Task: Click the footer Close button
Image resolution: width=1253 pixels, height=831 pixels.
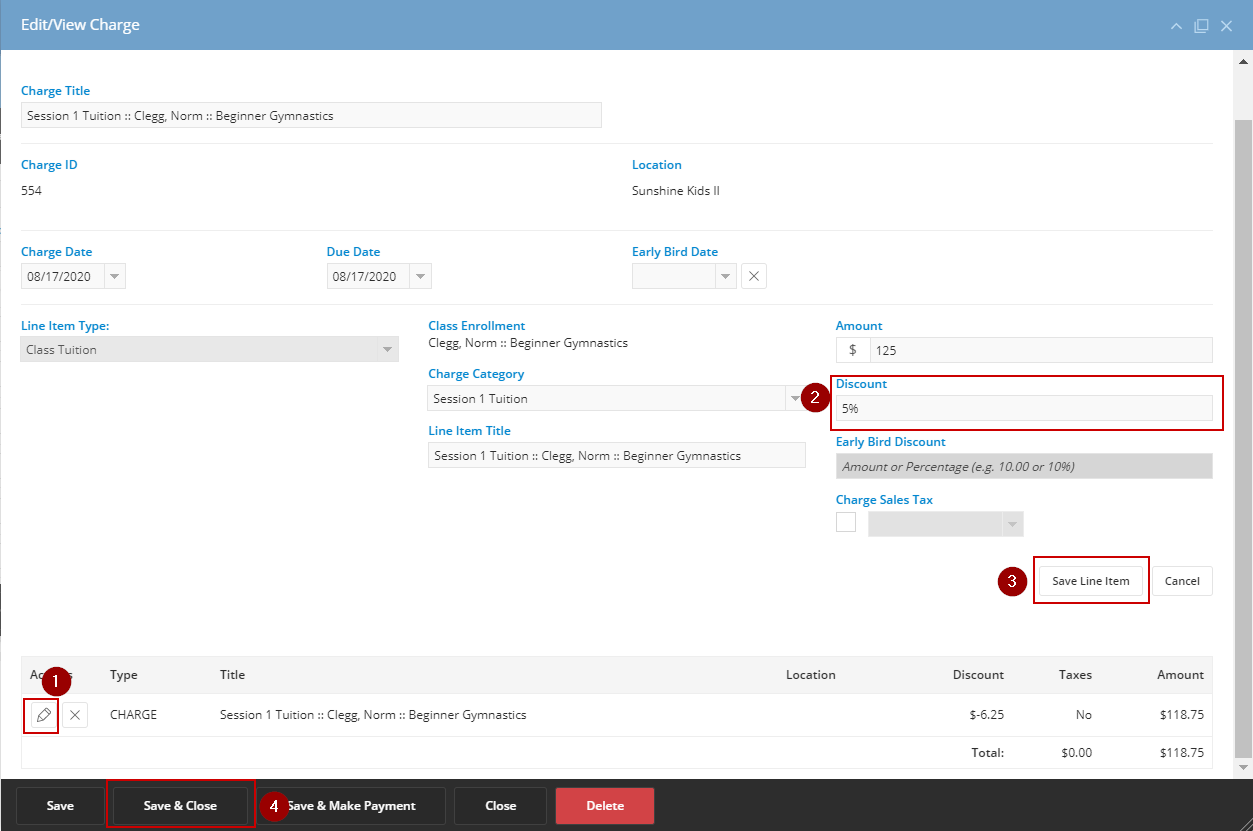Action: [500, 806]
